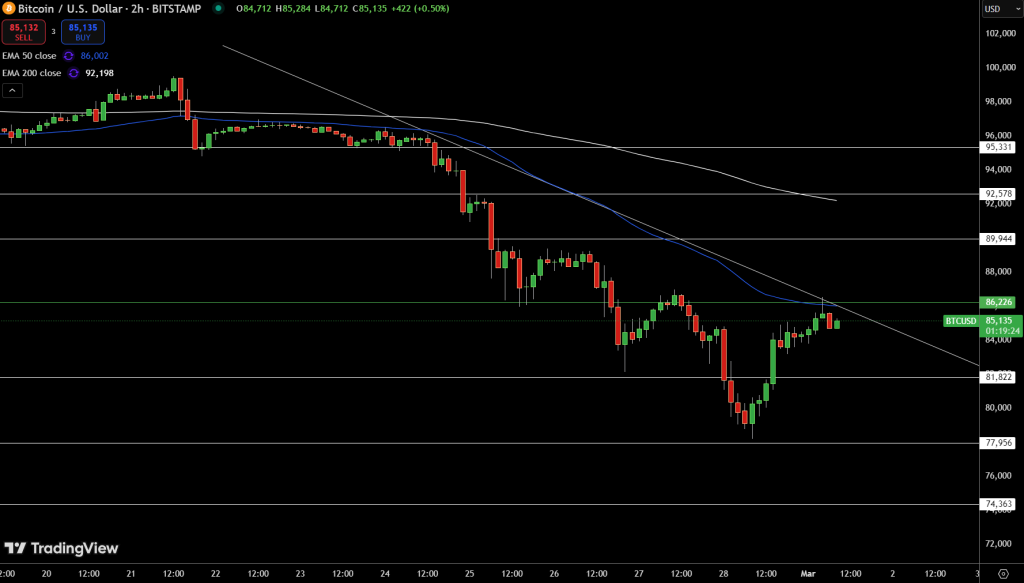Image resolution: width=1024 pixels, height=583 pixels.
Task: Click the 77,956 horizontal line price label
Action: coord(999,443)
